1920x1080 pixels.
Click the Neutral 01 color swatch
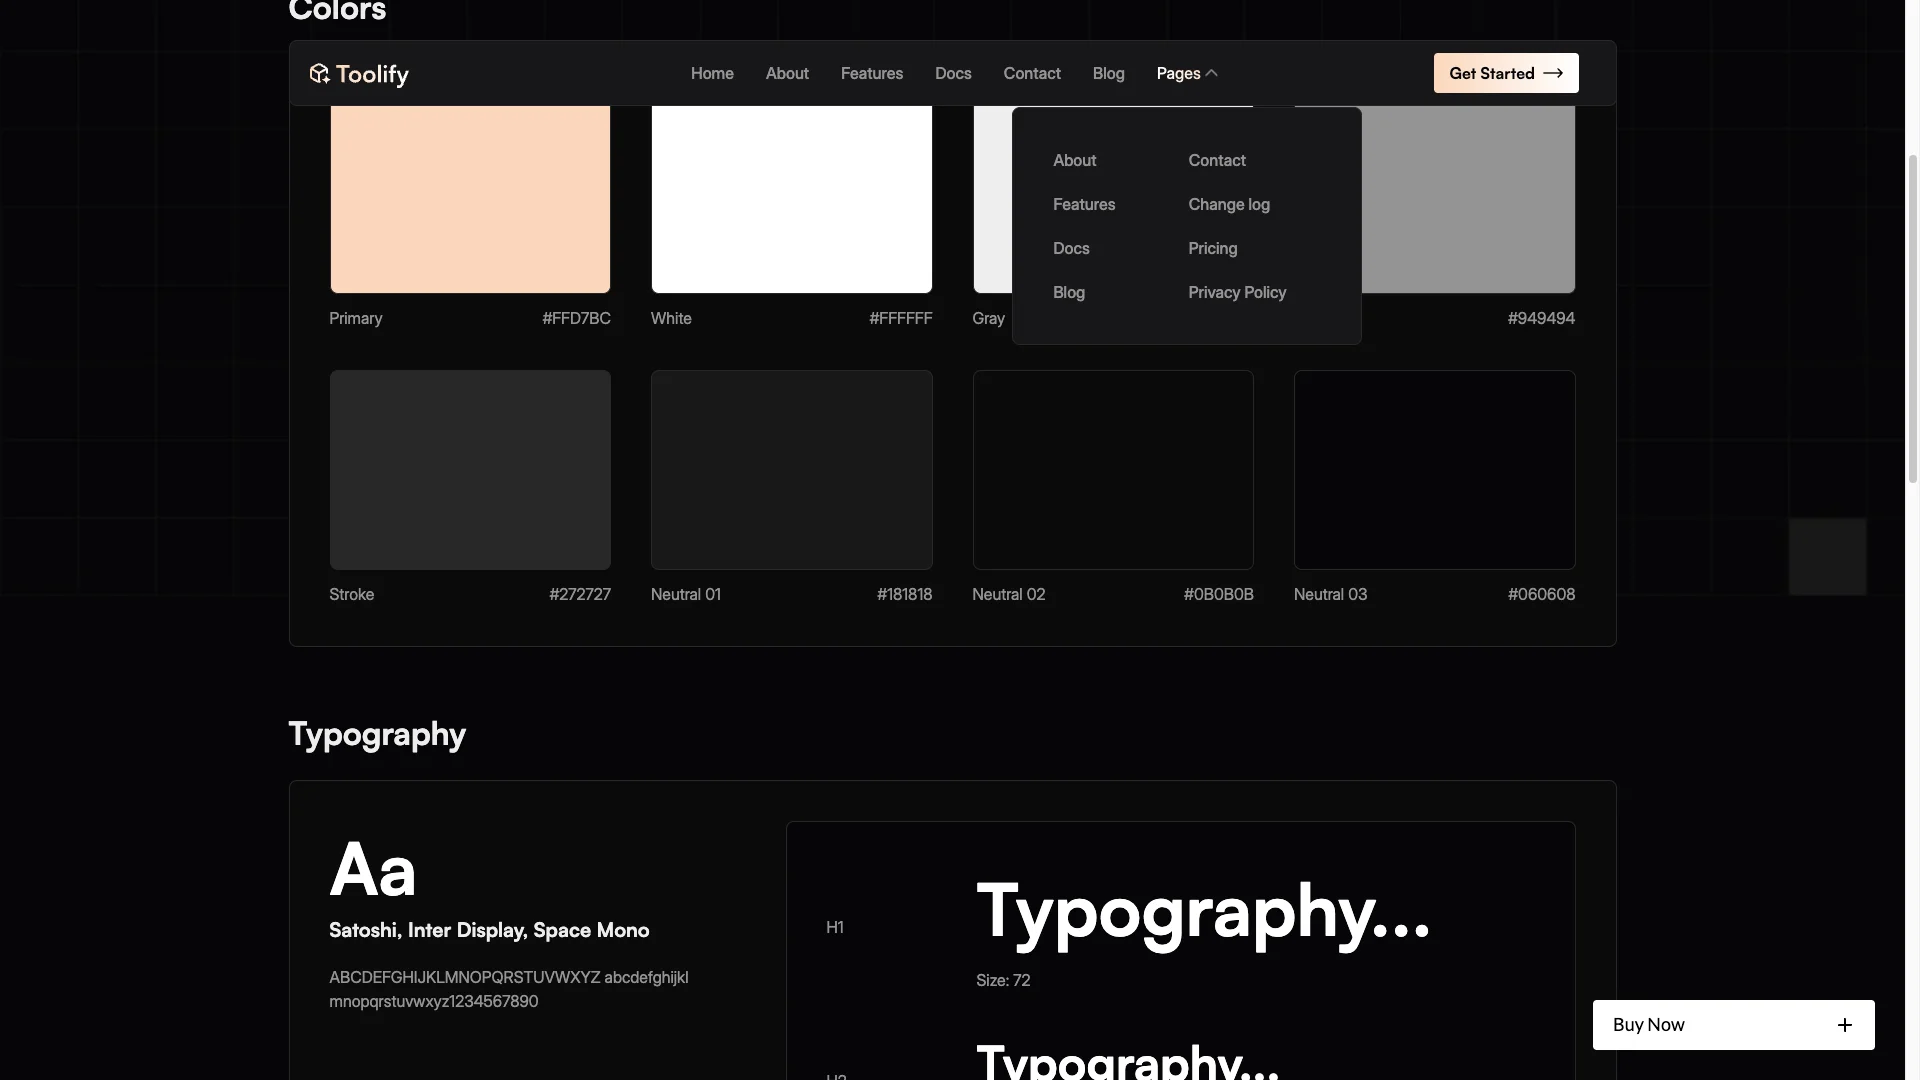[792, 470]
